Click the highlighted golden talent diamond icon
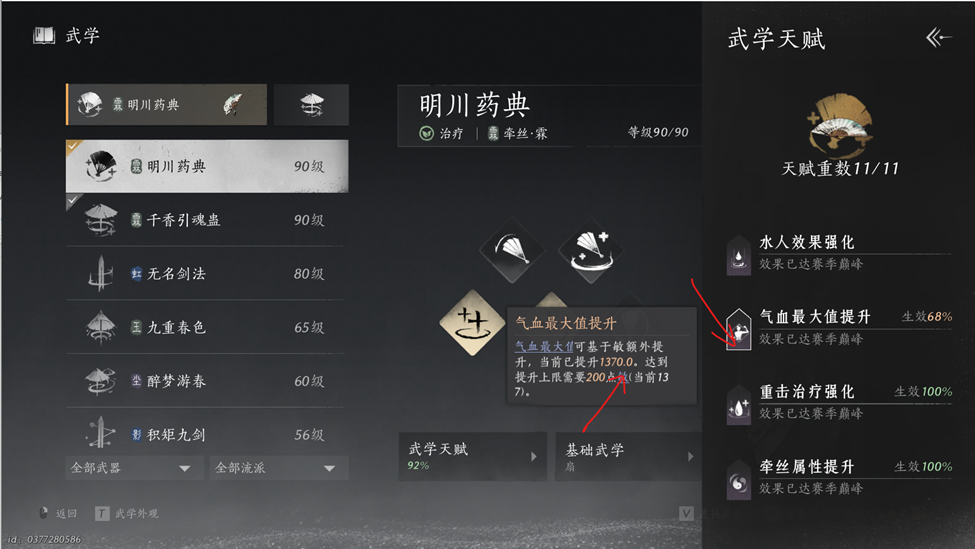This screenshot has height=549, width=975. coord(473,322)
